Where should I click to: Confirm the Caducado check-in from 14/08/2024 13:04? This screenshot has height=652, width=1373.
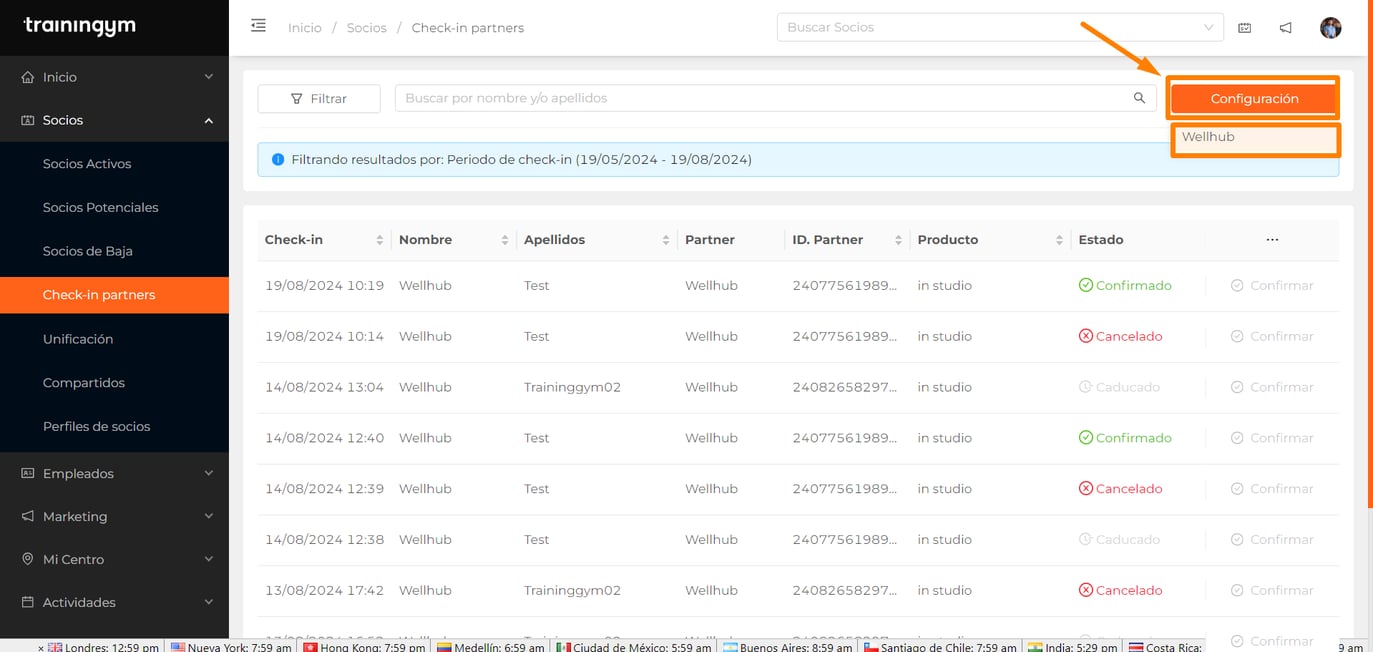[1271, 387]
